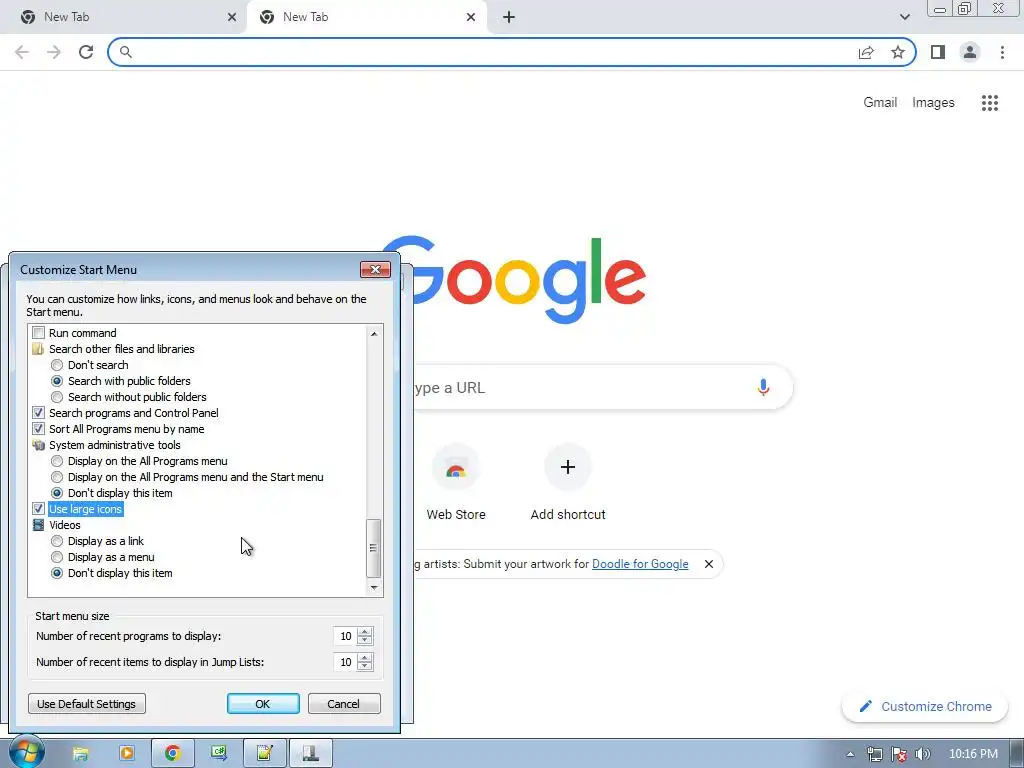Toggle the Use large icons checkbox

39,509
